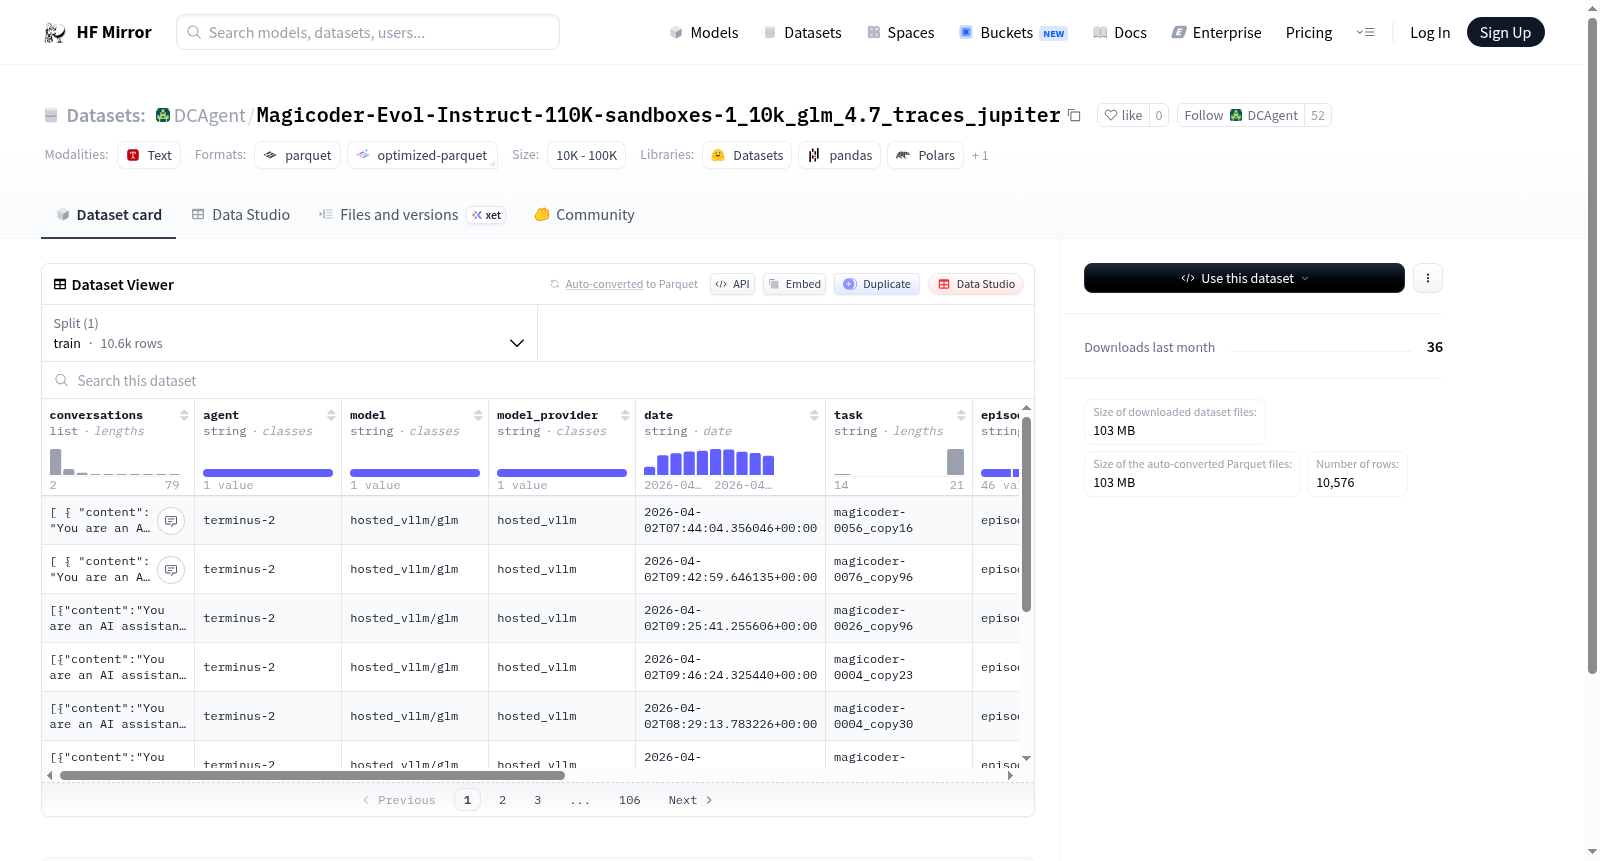Click the task lengths histogram
The height and width of the screenshot is (861, 1600).
[x=899, y=461]
